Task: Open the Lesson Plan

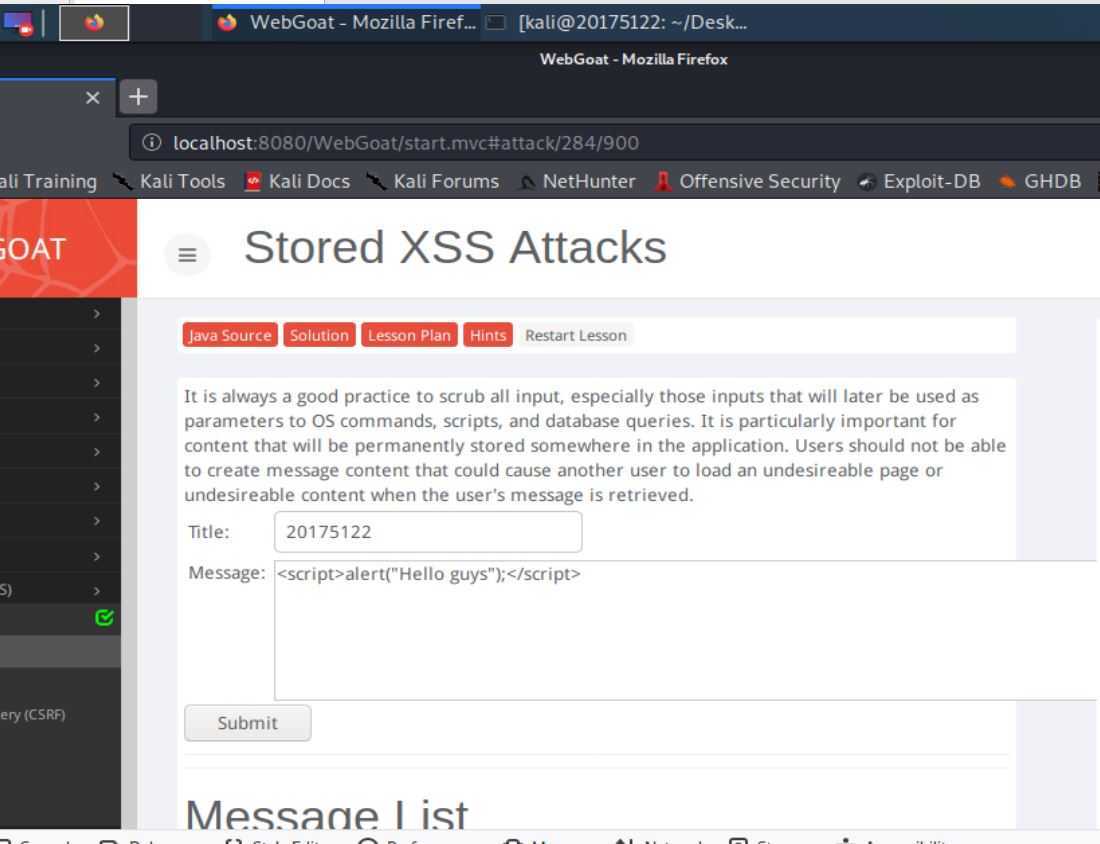Action: point(409,335)
